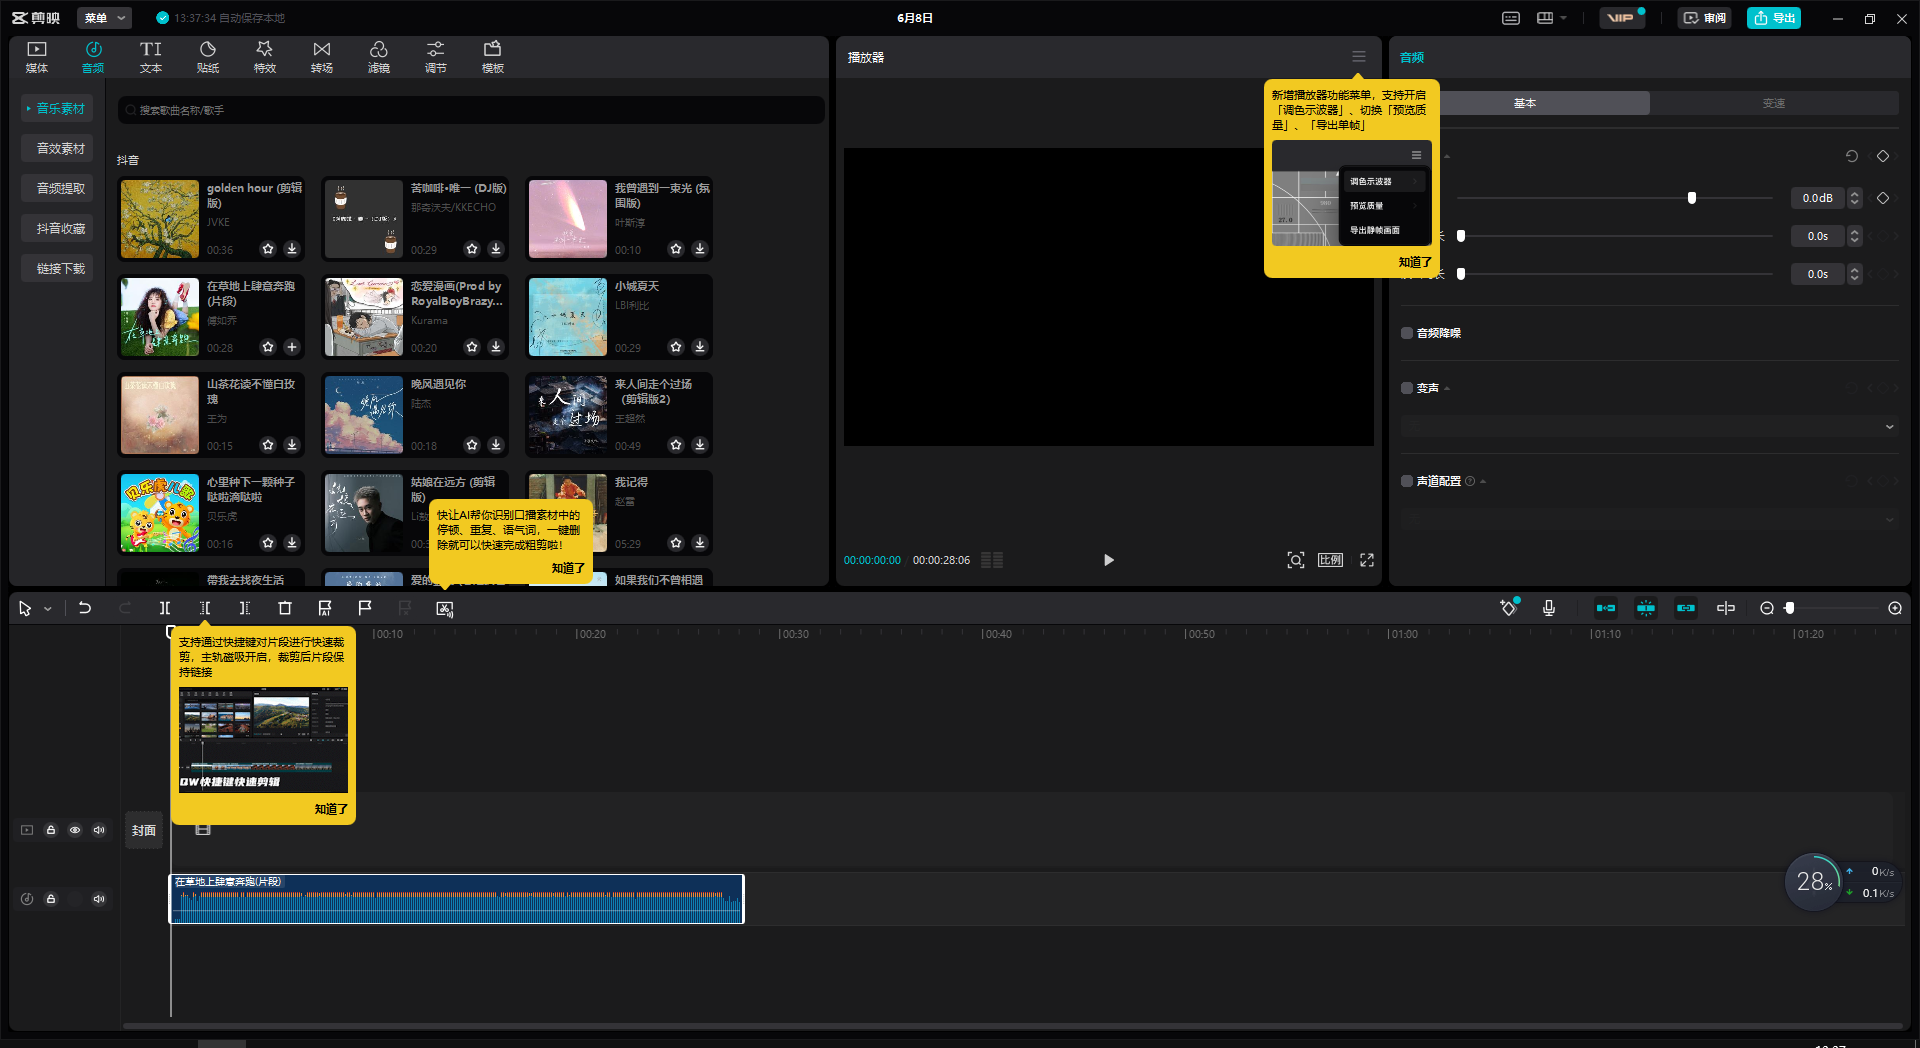Dismiss player tooltip with 知道了
This screenshot has height=1048, width=1920.
coord(1415,262)
